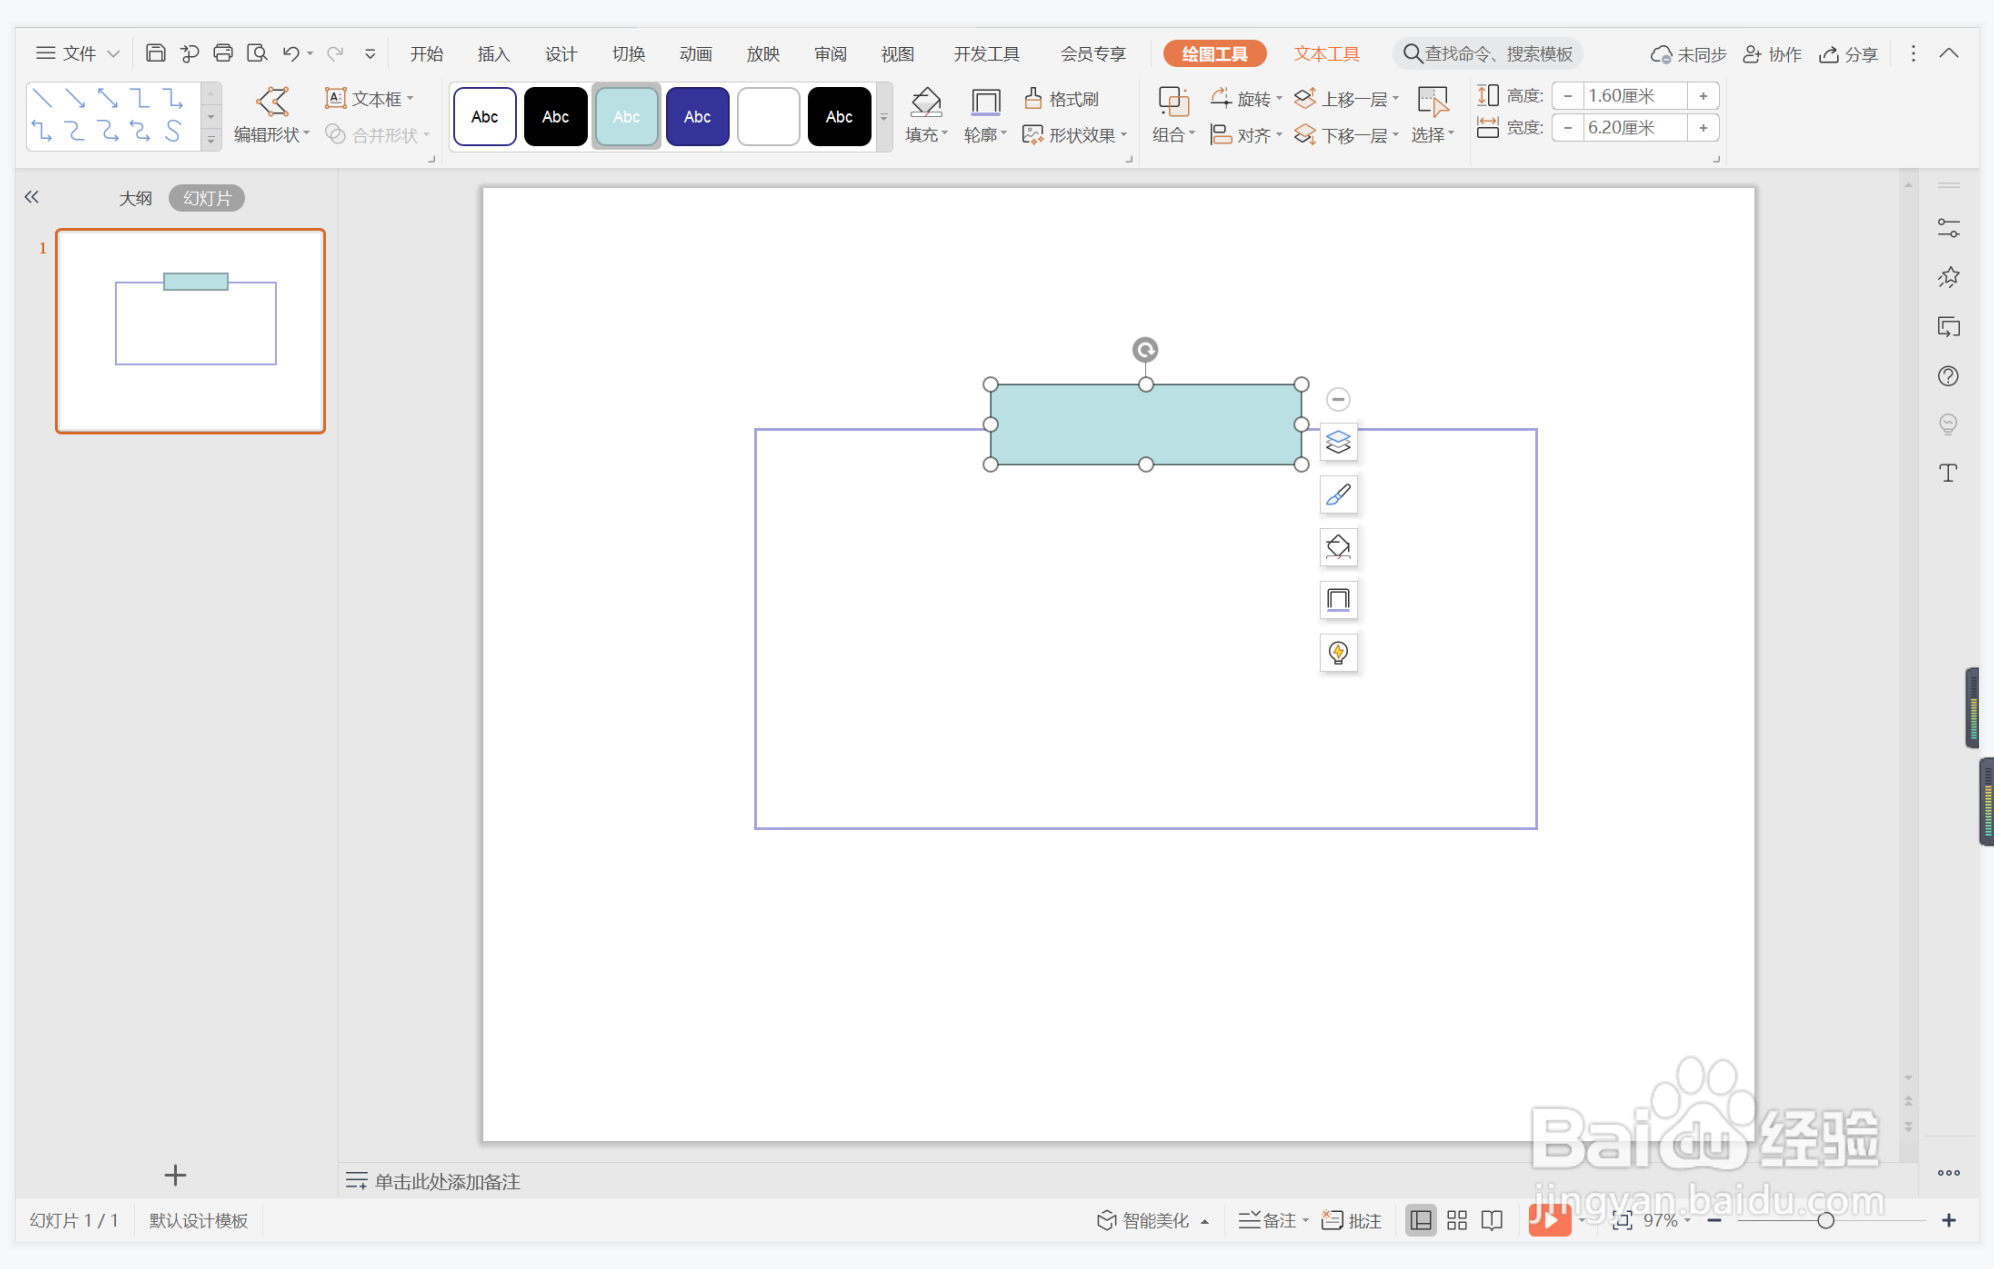The image size is (1994, 1269).
Task: Click the Format Painter (格式刷) icon
Action: click(1034, 98)
